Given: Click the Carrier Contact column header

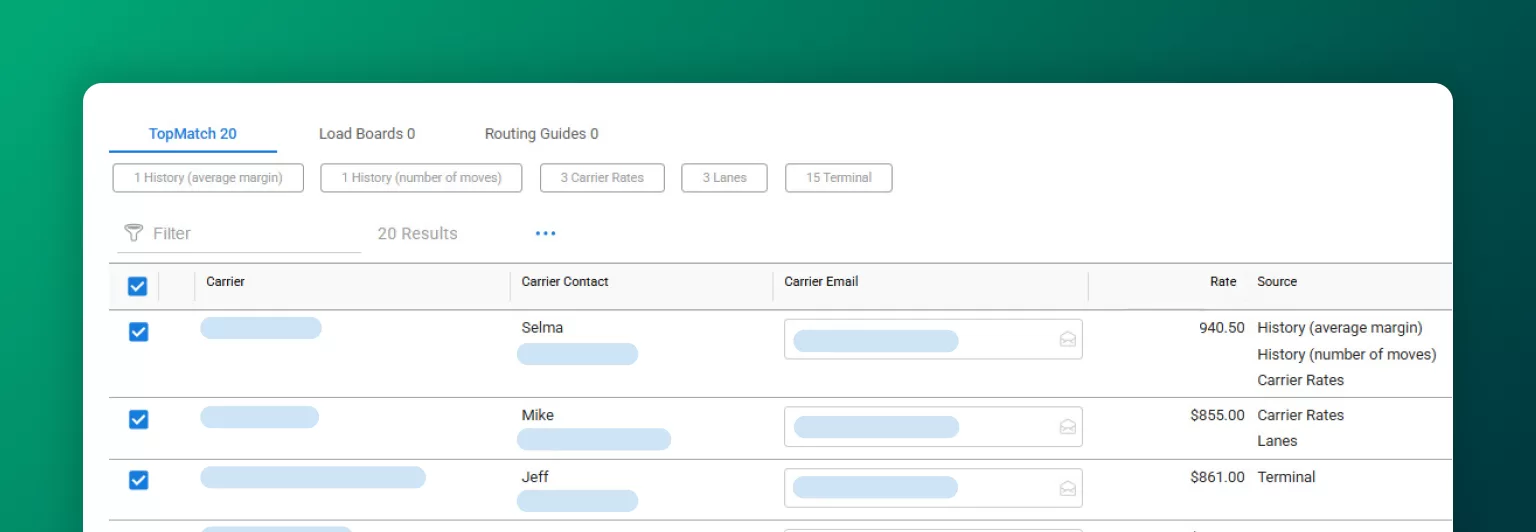Looking at the screenshot, I should (565, 282).
